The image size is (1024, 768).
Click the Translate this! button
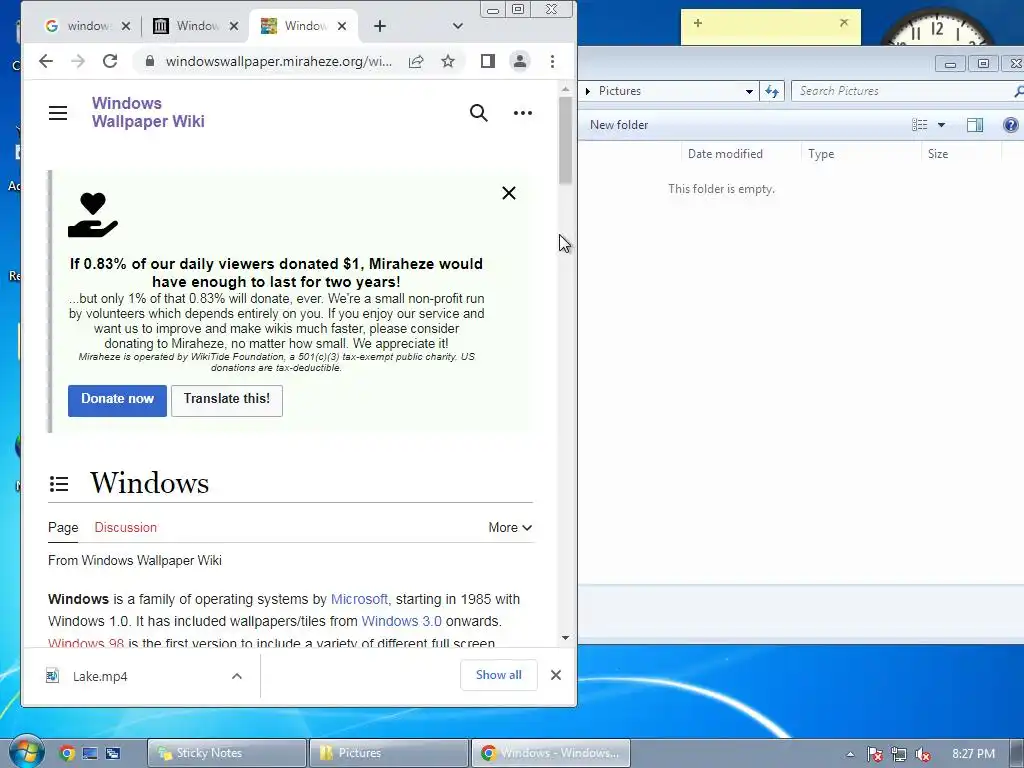(x=227, y=400)
